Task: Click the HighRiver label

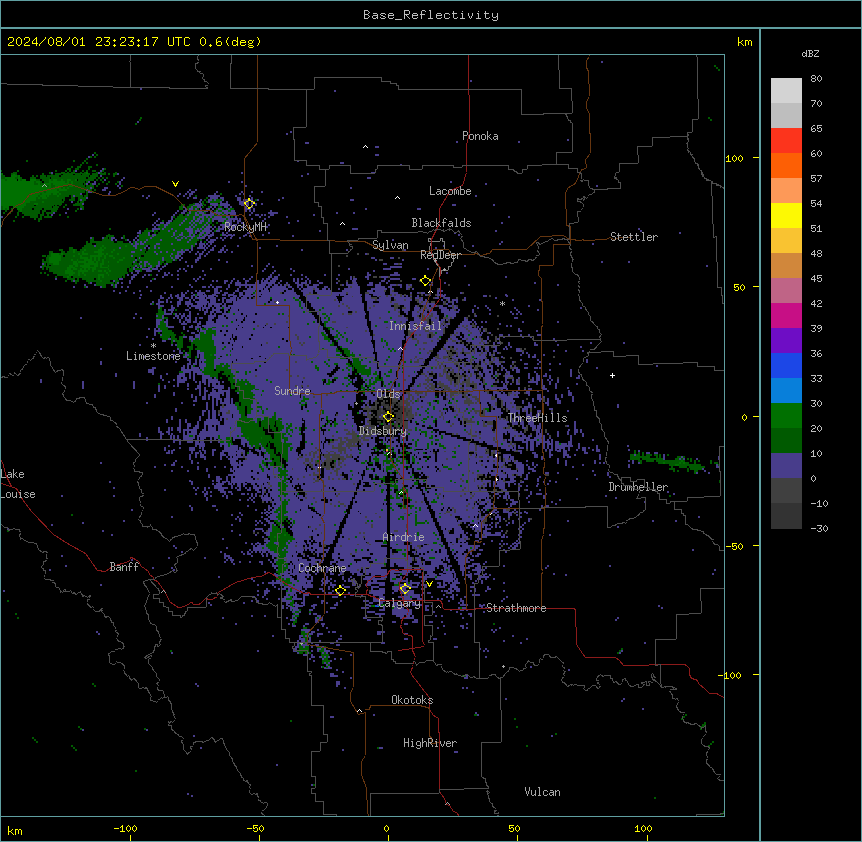Action: [430, 743]
